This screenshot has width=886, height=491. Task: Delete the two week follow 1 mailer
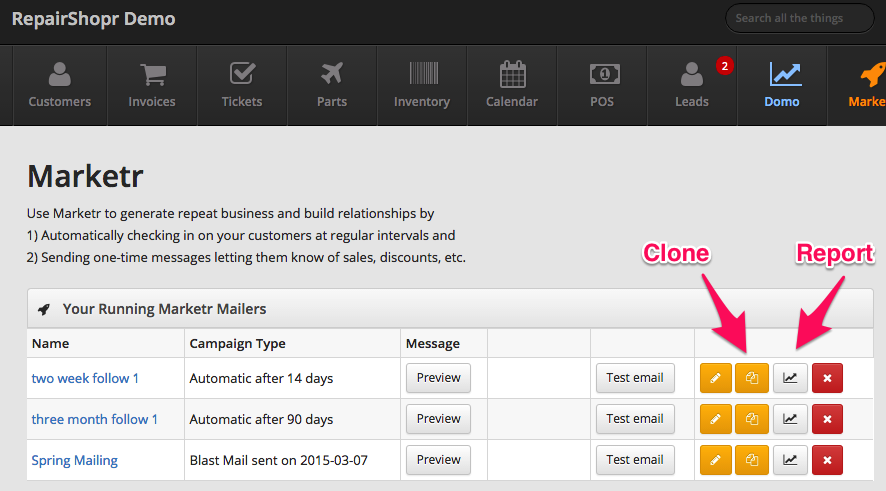coord(827,378)
